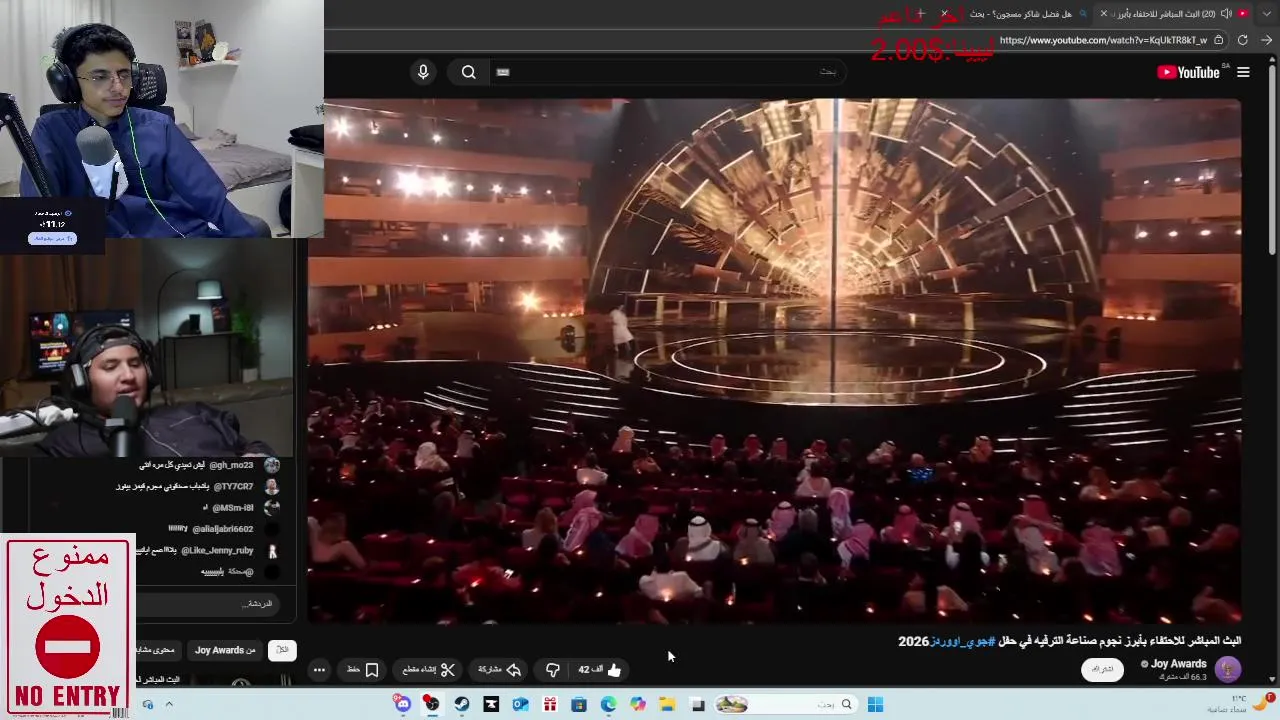This screenshot has width=1280, height=720.
Task: Click the chat username @MSm-i8l
Action: click(233, 508)
